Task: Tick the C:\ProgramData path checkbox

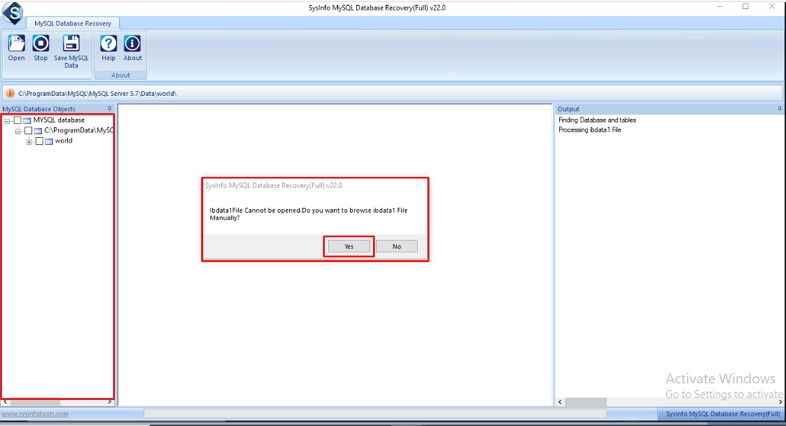Action: [x=28, y=131]
